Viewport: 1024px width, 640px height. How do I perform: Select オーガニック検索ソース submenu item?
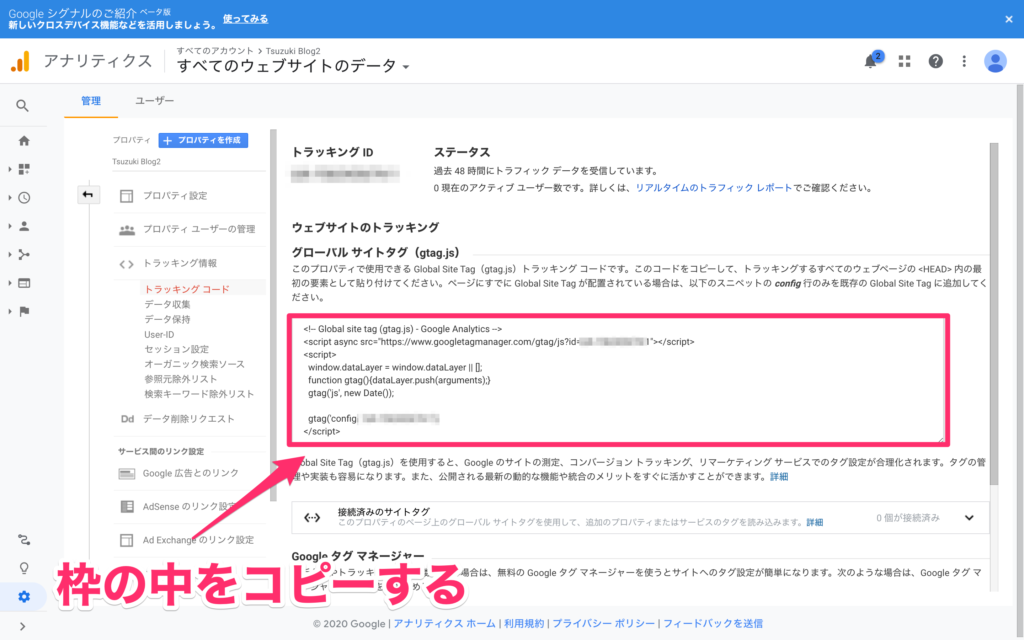(x=195, y=364)
